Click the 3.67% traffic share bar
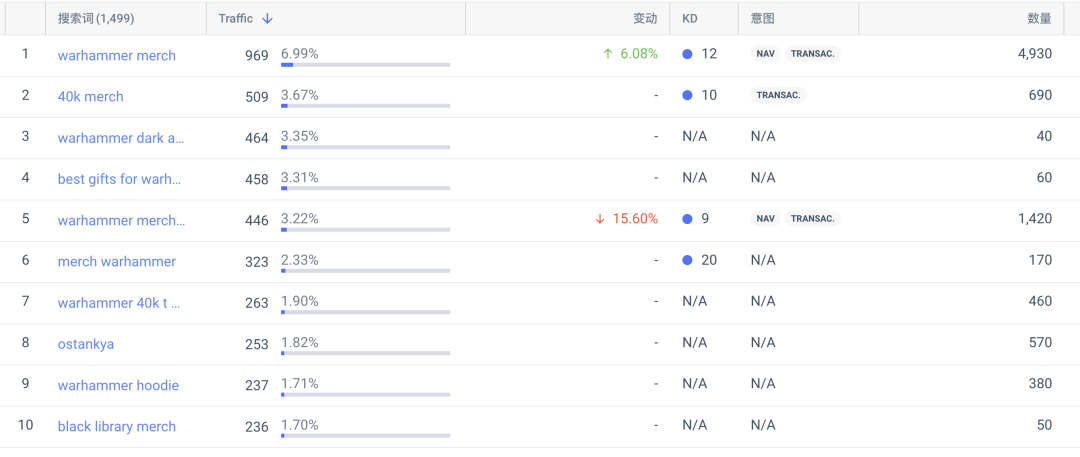The width and height of the screenshot is (1080, 457). coord(365,106)
